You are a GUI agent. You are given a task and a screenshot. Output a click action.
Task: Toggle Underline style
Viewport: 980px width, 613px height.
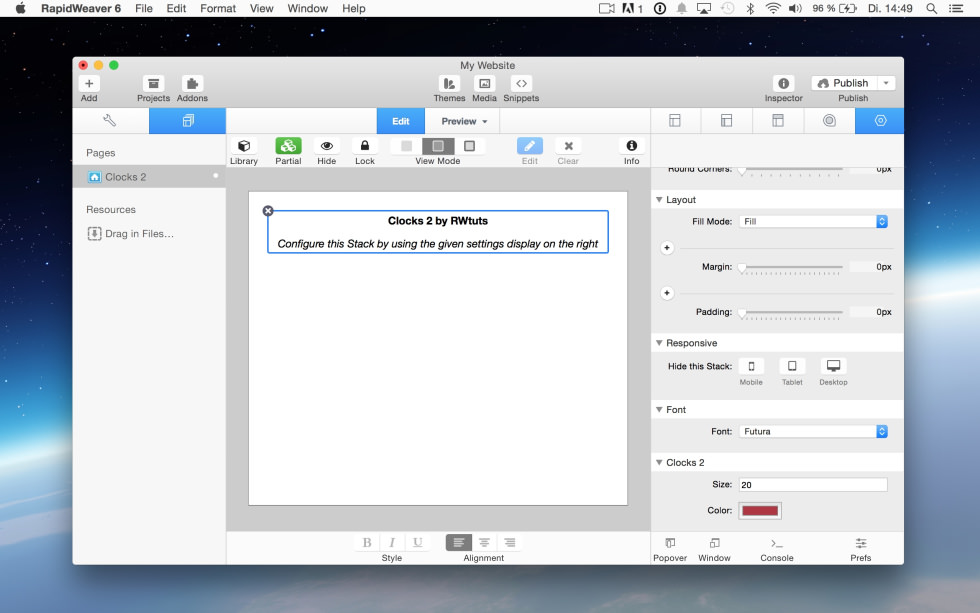click(x=418, y=542)
